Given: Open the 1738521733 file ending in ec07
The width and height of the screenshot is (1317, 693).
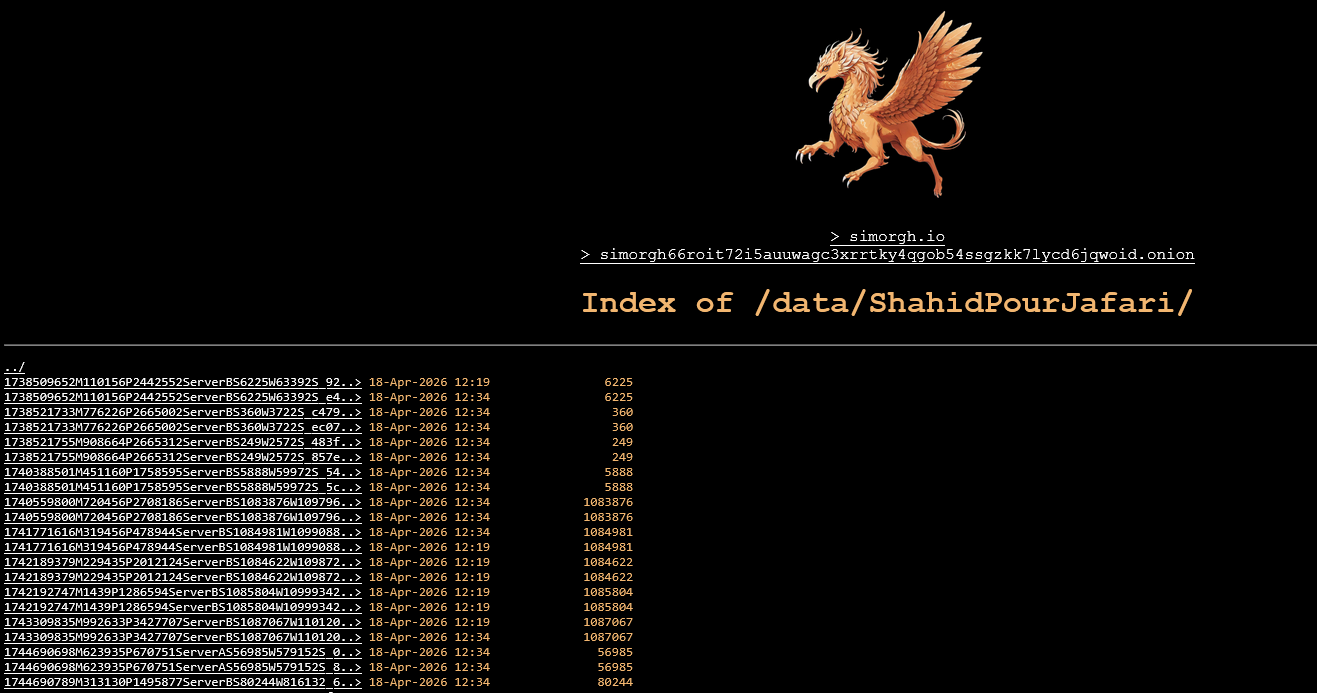Looking at the screenshot, I should (x=182, y=427).
